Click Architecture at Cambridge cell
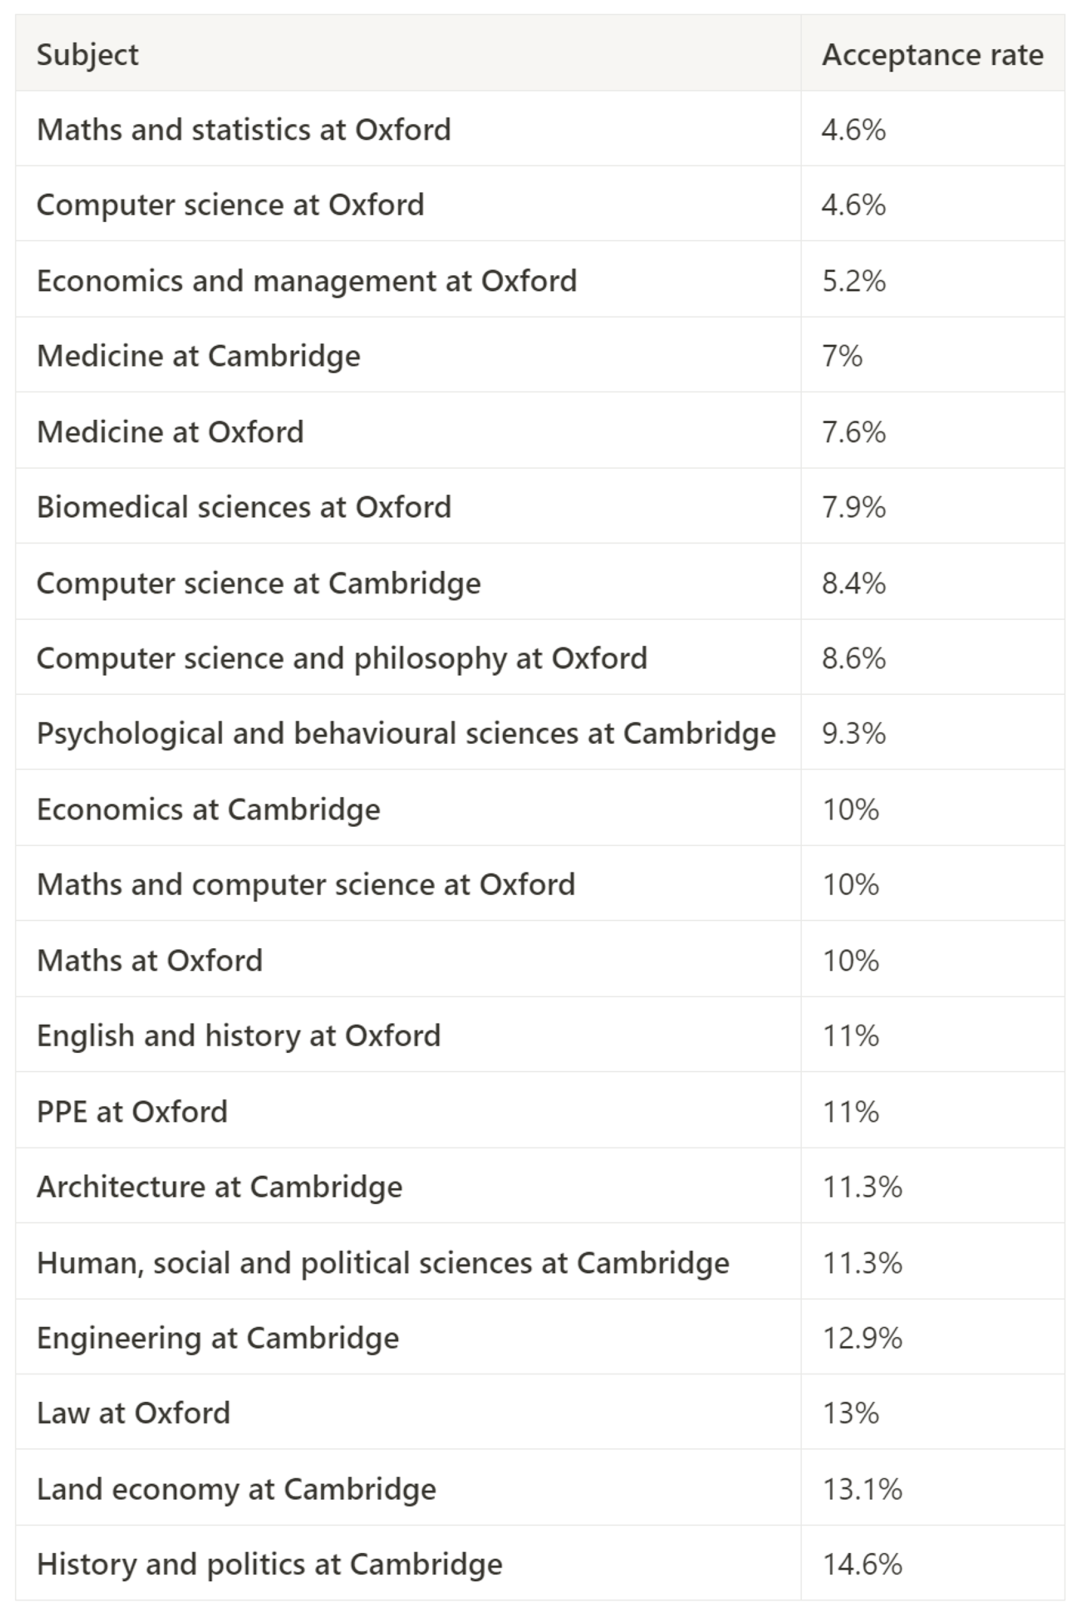The width and height of the screenshot is (1080, 1615). [220, 1186]
